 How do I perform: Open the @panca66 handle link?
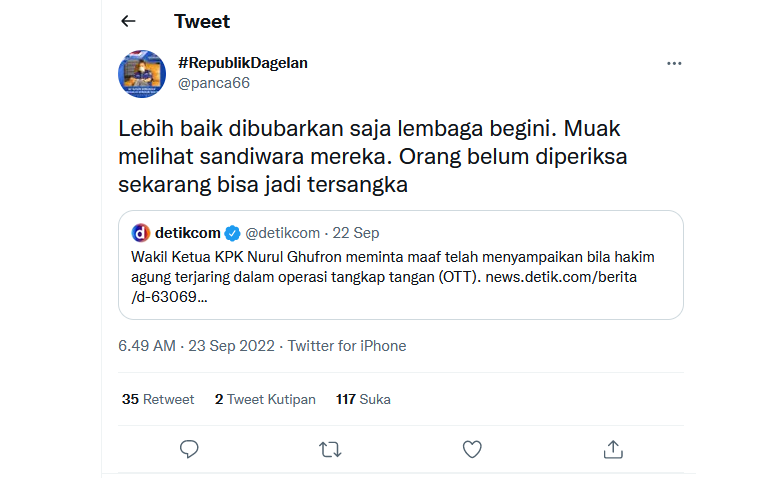(213, 83)
